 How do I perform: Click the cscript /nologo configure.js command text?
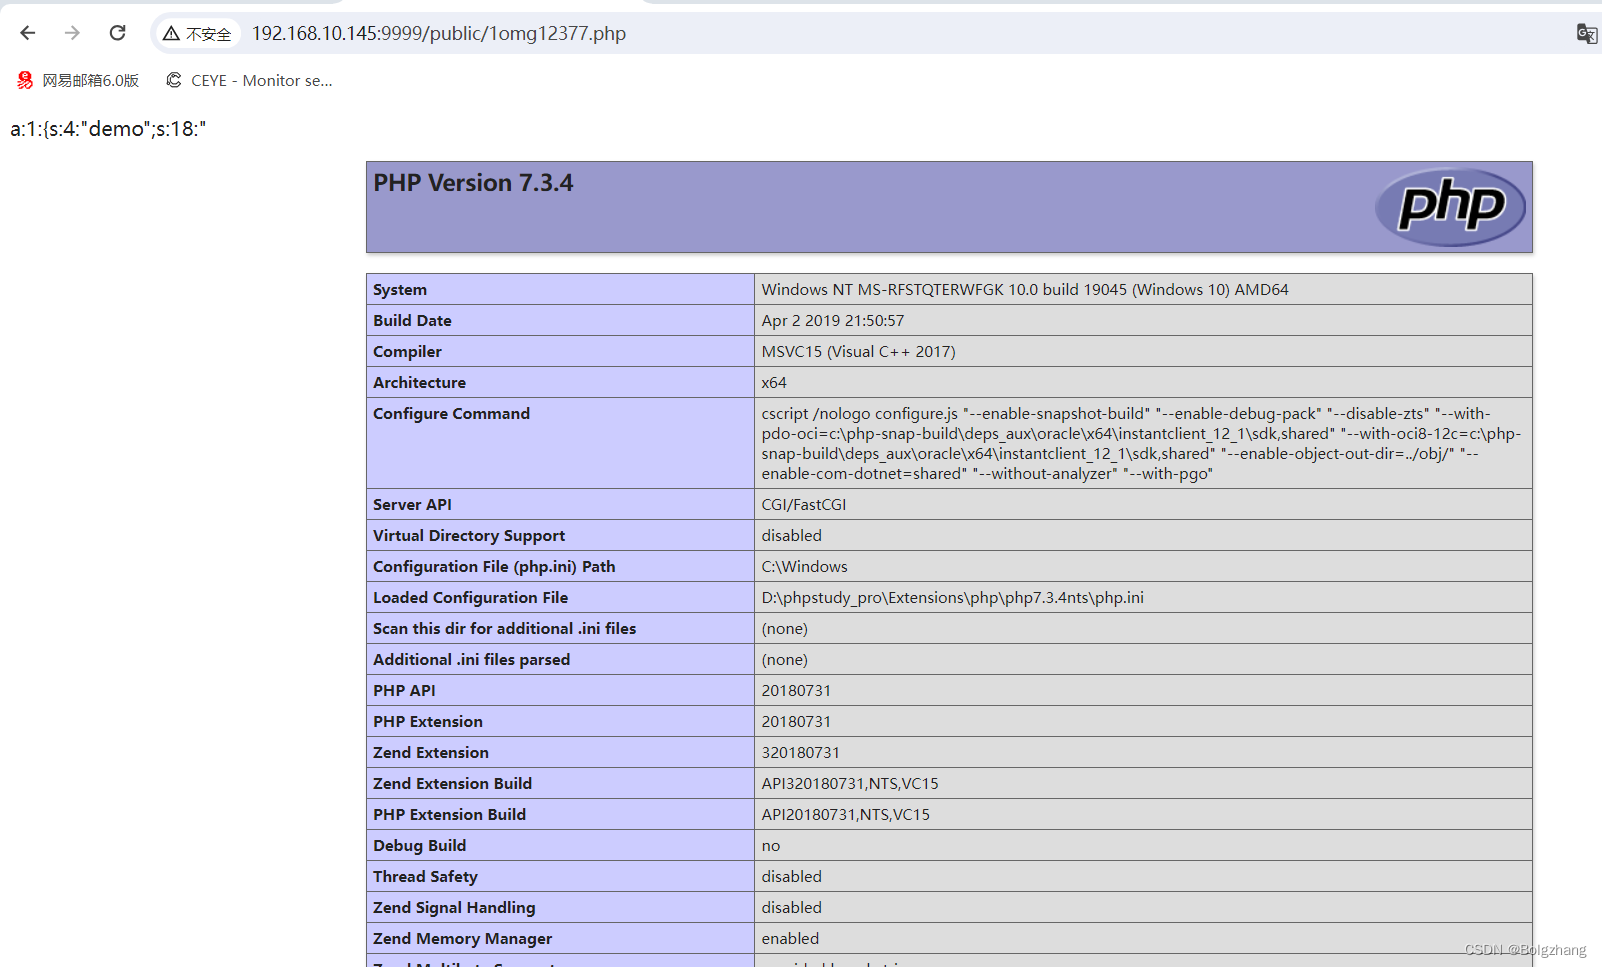coord(1141,443)
